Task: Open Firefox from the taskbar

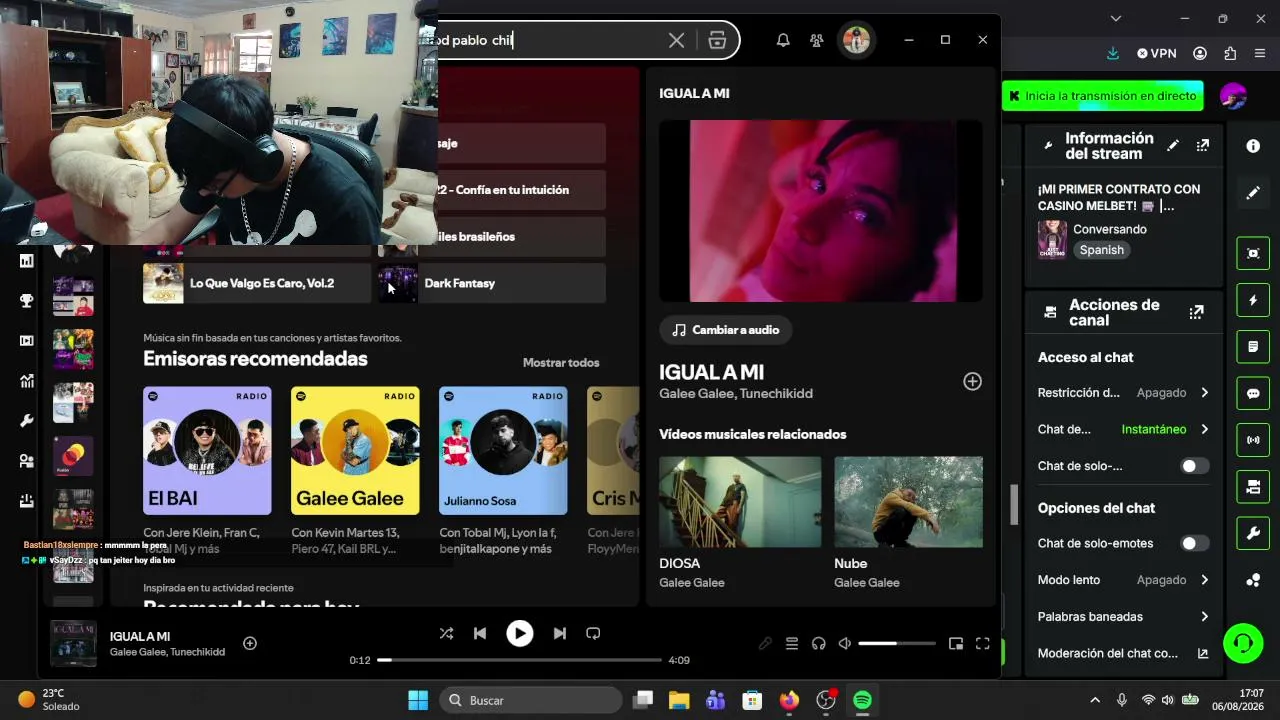Action: (789, 700)
